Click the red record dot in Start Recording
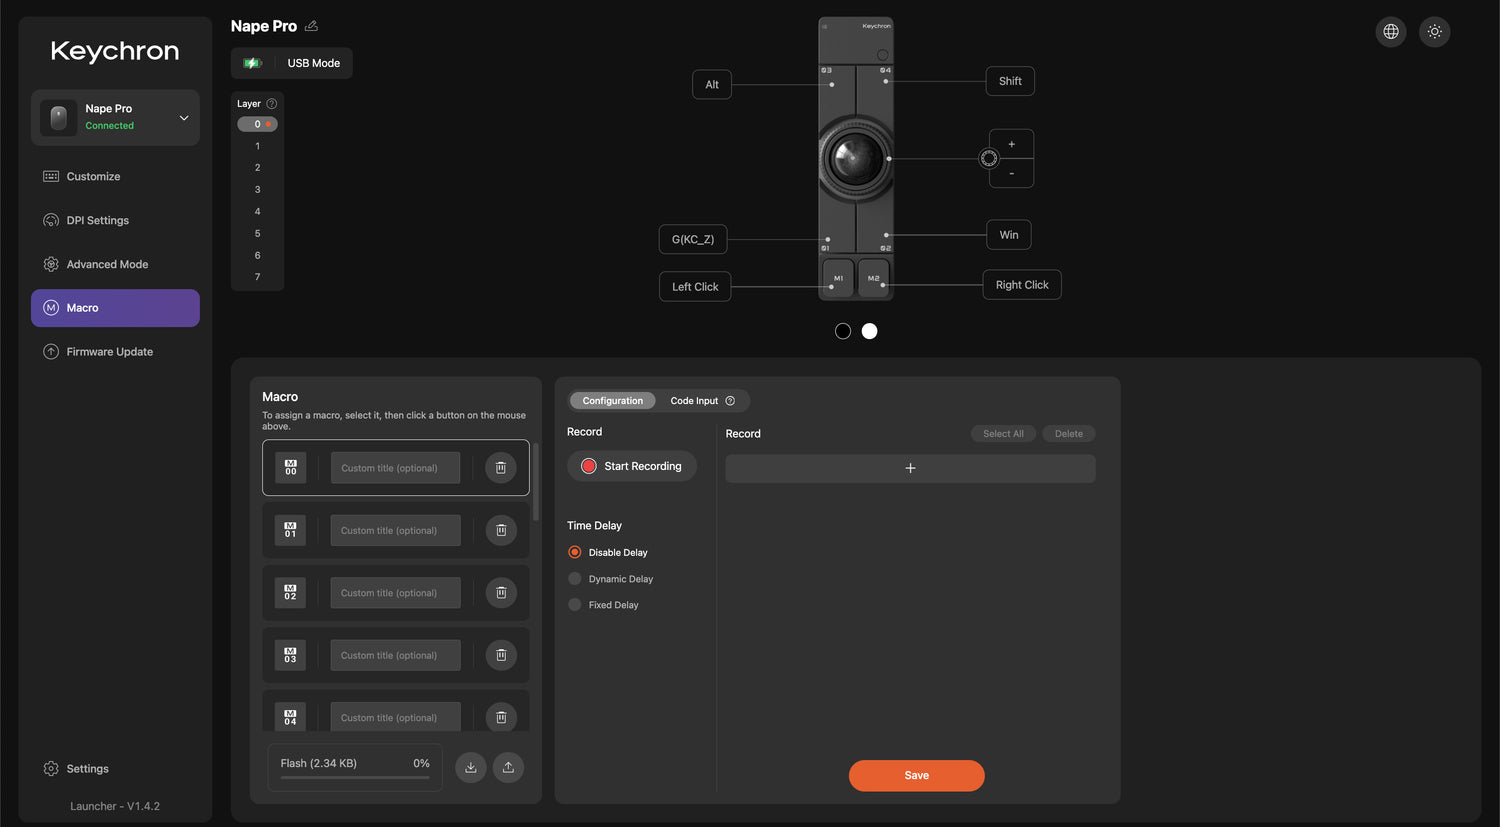The width and height of the screenshot is (1500, 827). tap(589, 466)
